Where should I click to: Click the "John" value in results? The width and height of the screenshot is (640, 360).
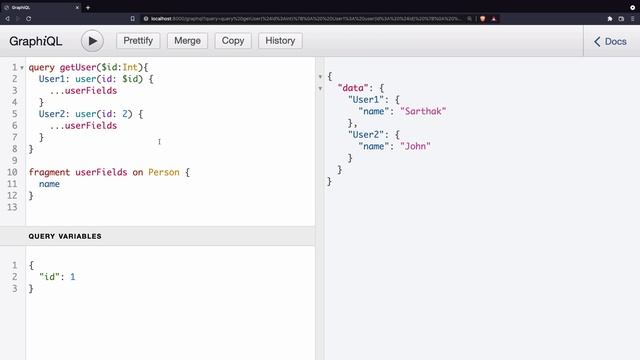[415, 146]
